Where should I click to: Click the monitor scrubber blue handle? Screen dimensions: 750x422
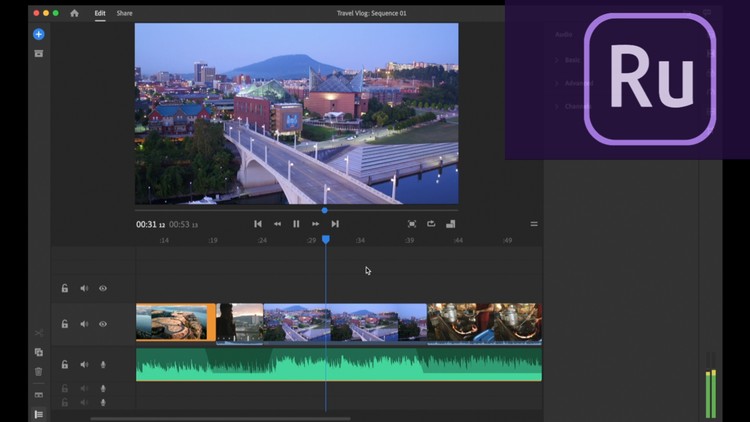click(x=325, y=210)
